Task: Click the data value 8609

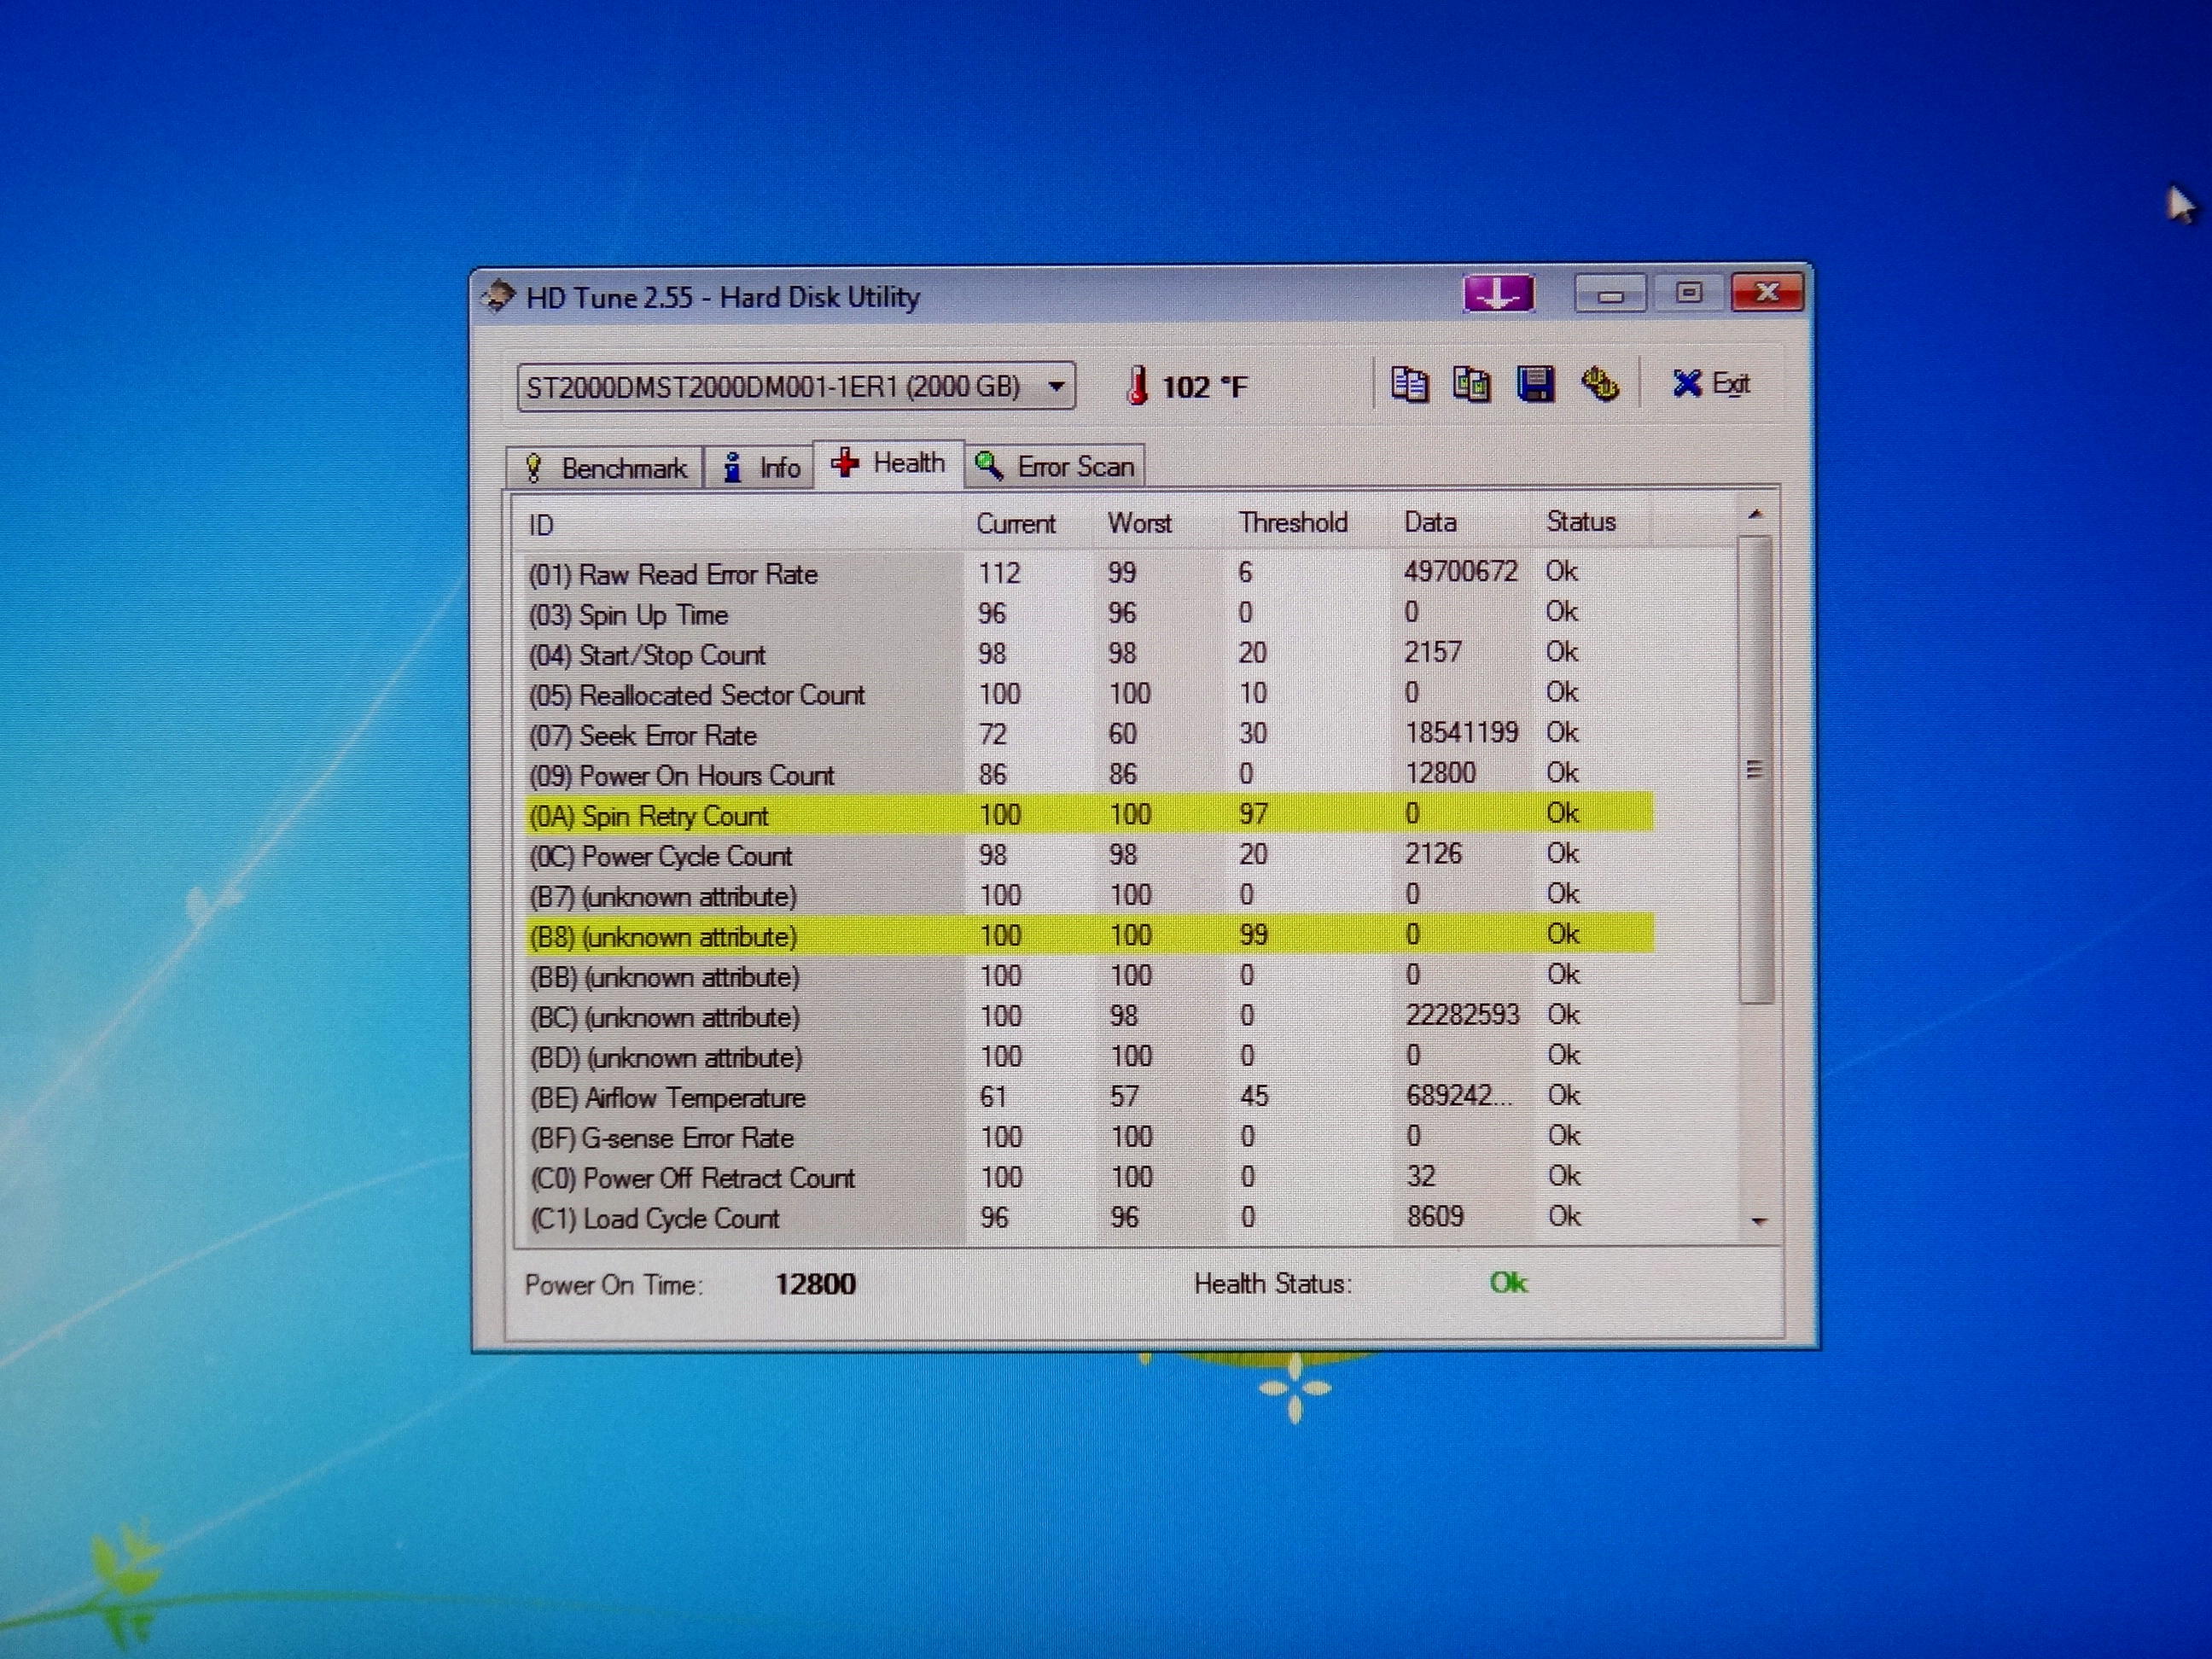Action: pyautogui.click(x=1435, y=1216)
